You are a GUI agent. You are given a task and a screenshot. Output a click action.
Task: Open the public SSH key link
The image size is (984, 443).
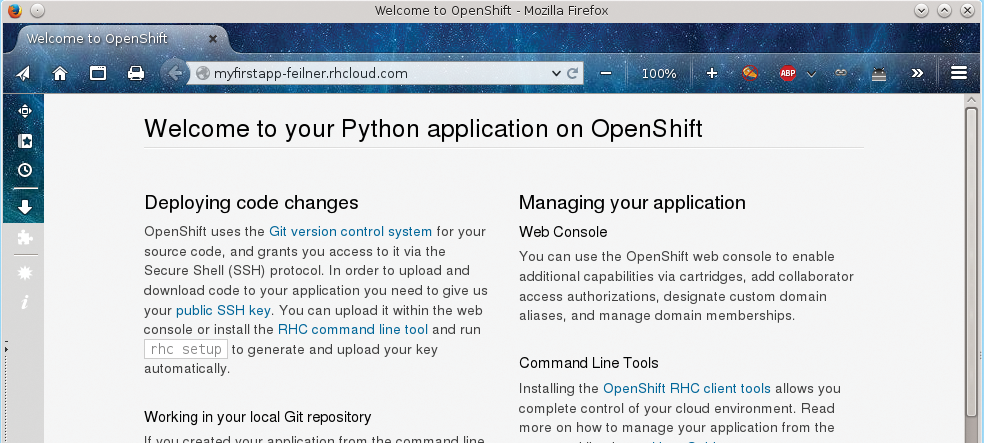click(223, 311)
